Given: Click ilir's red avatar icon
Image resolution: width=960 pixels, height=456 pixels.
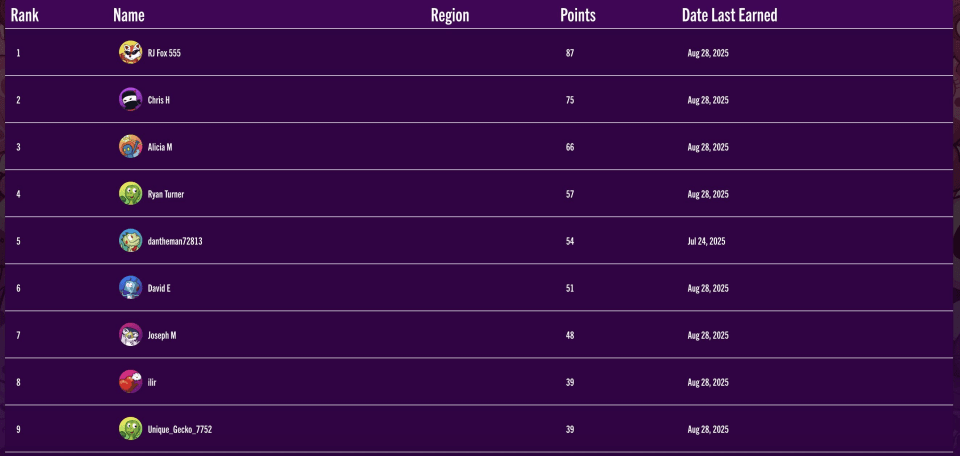Looking at the screenshot, I should (x=130, y=382).
